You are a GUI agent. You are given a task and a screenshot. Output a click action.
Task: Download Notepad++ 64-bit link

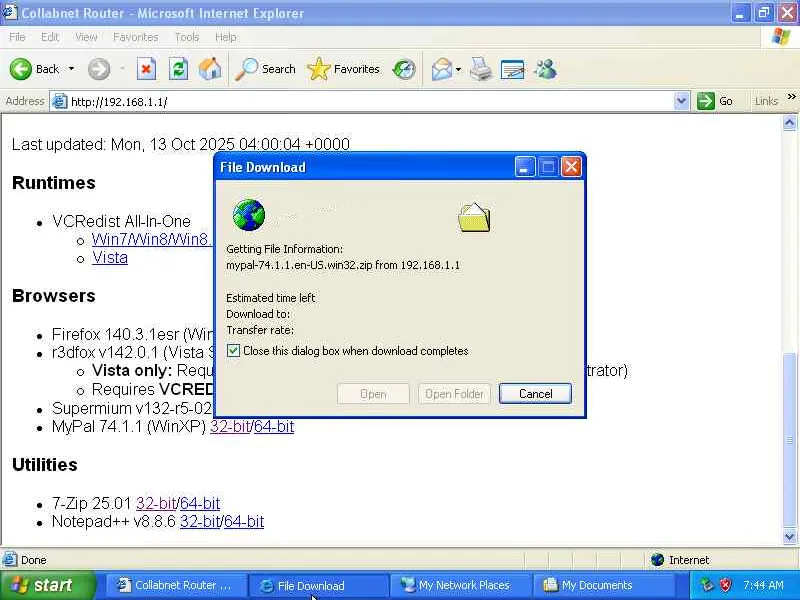(244, 521)
